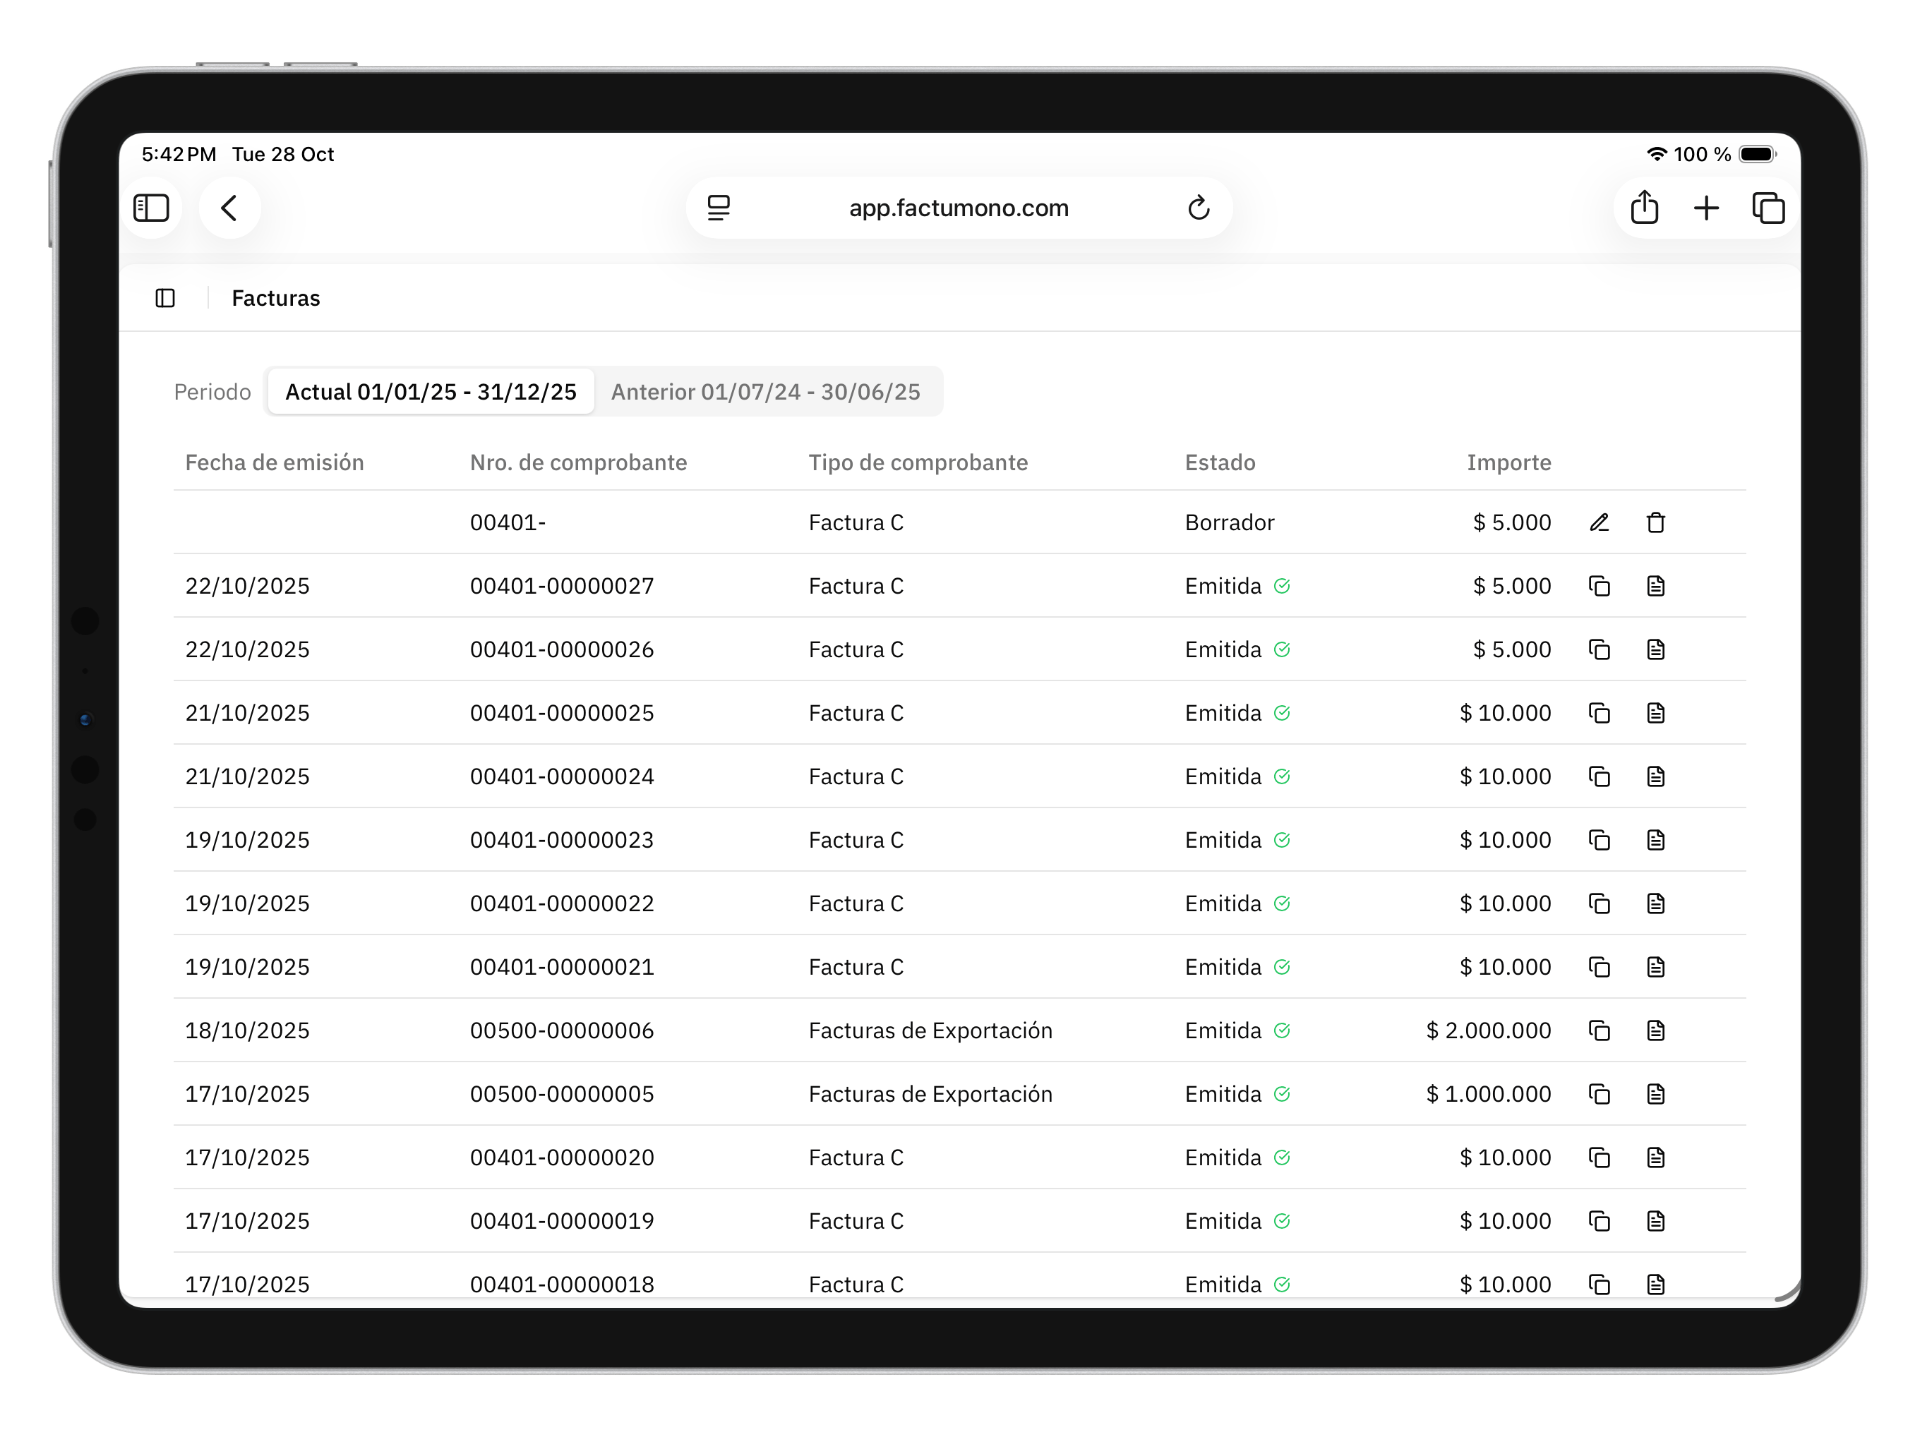
Task: Copy invoice 00401-00000020 using the duplicate icon
Action: pos(1599,1157)
